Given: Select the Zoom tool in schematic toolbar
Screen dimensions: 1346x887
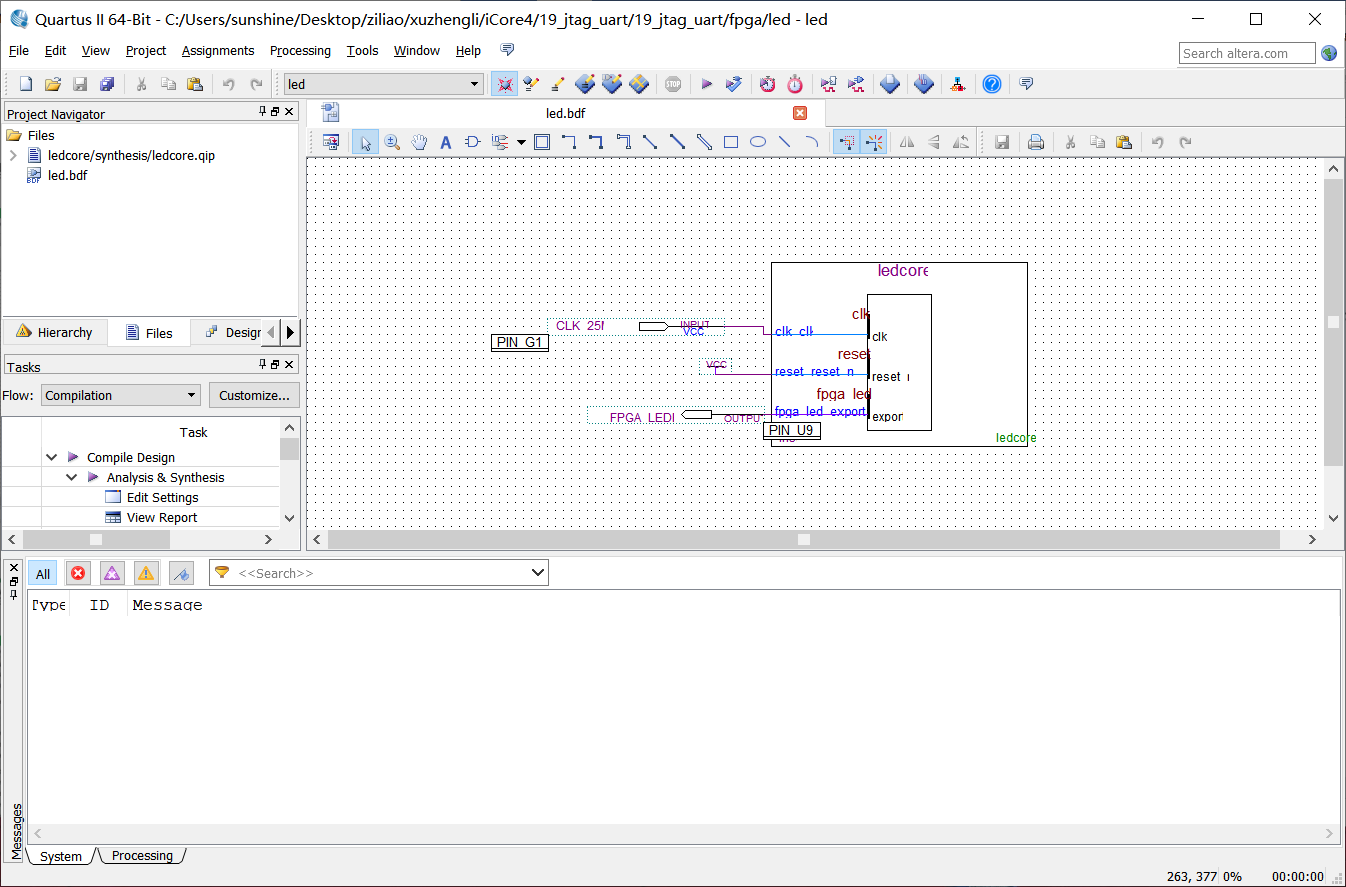Looking at the screenshot, I should click(392, 142).
